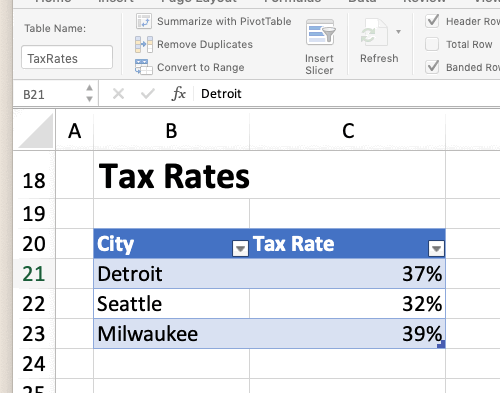Open the Insert Slicer tool
The width and height of the screenshot is (500, 393).
[x=320, y=47]
